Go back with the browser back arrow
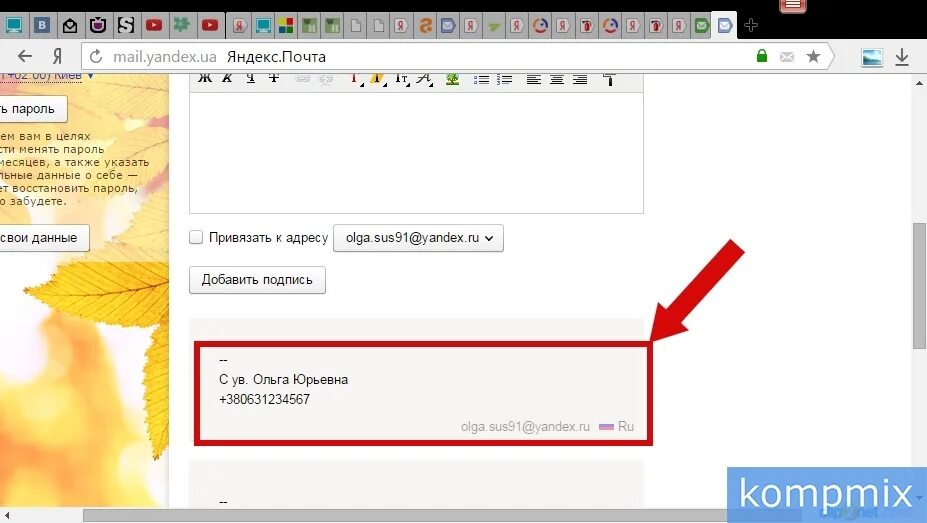This screenshot has width=927, height=523. [25, 56]
